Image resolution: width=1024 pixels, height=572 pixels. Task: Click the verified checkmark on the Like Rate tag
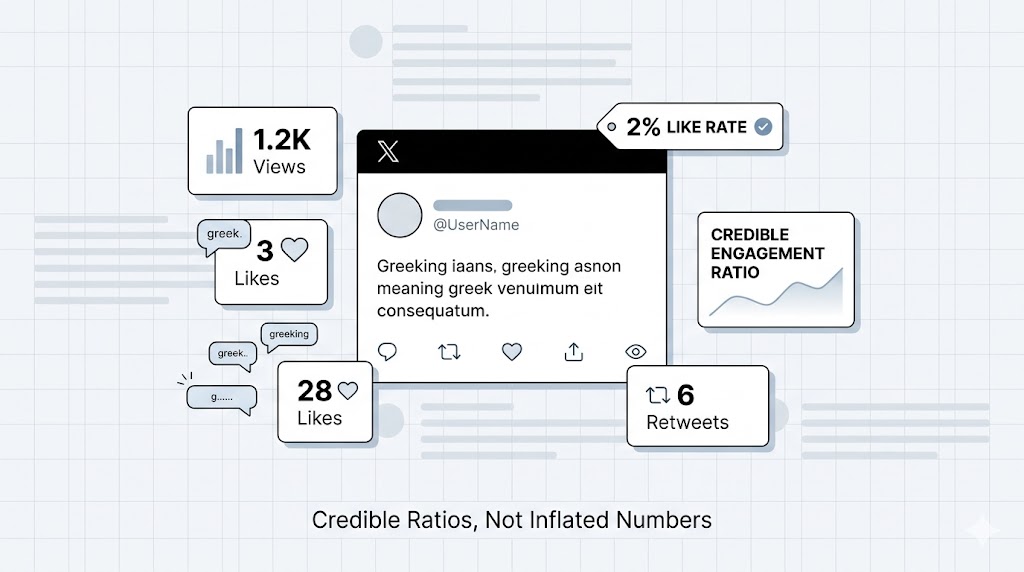pyautogui.click(x=763, y=127)
